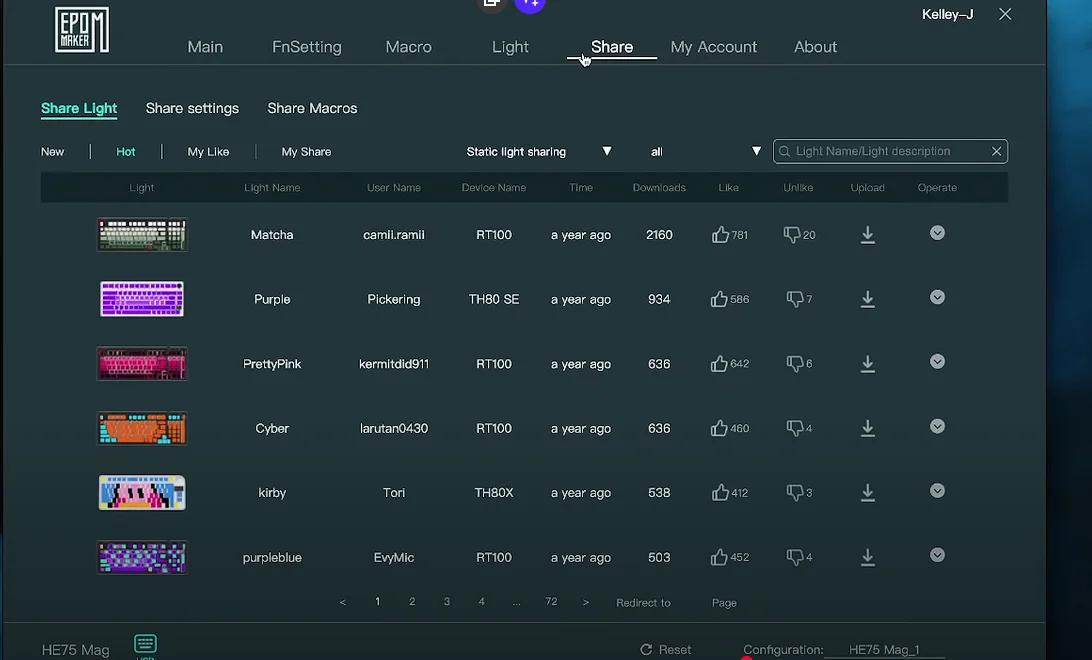Download the Purple light by Pickering
Screen dimensions: 1092x660
click(868, 299)
